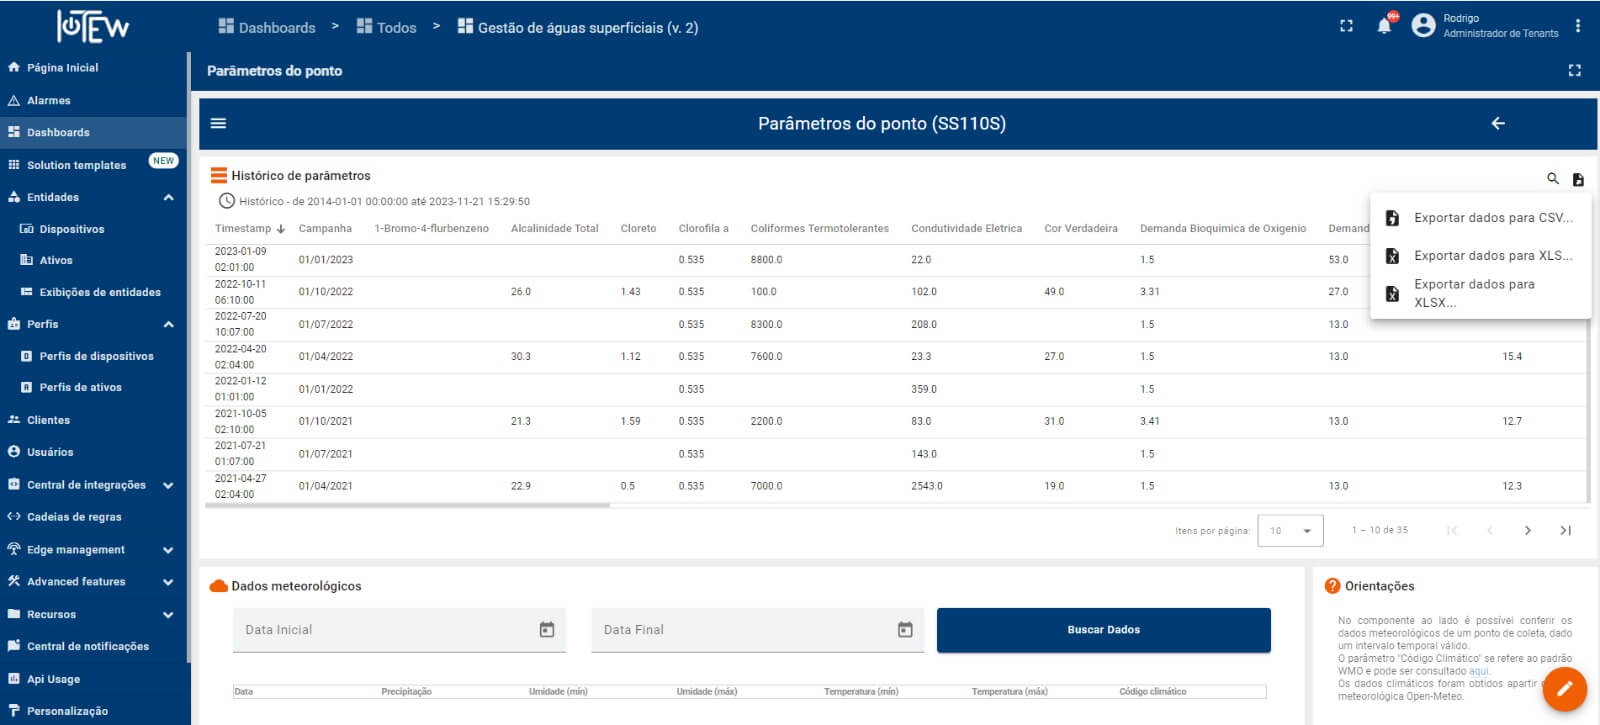Click Data Inicial date field
The width and height of the screenshot is (1600, 725).
pyautogui.click(x=399, y=630)
